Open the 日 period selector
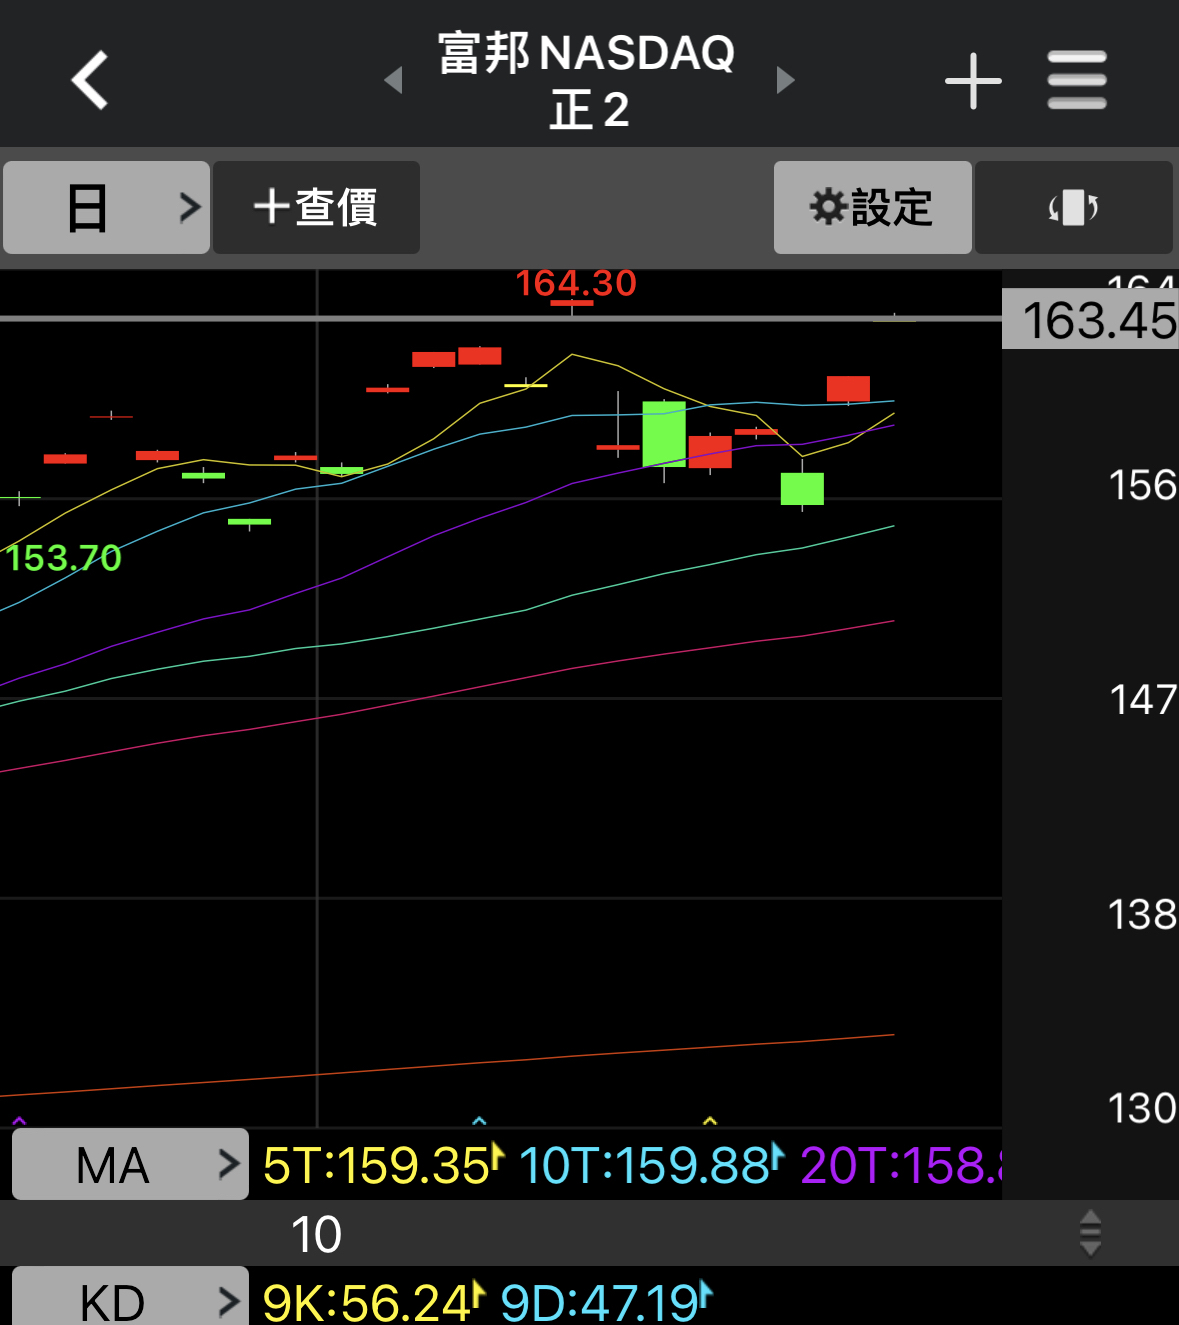This screenshot has height=1325, width=1179. (x=106, y=207)
